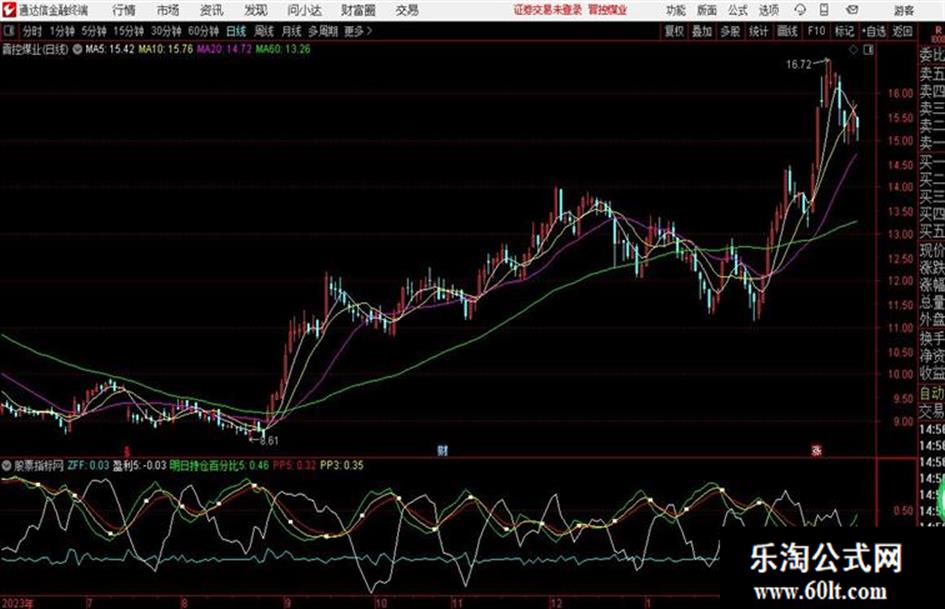Click the mobile phone icon
Viewport: 945px width, 609px height.
(824, 10)
